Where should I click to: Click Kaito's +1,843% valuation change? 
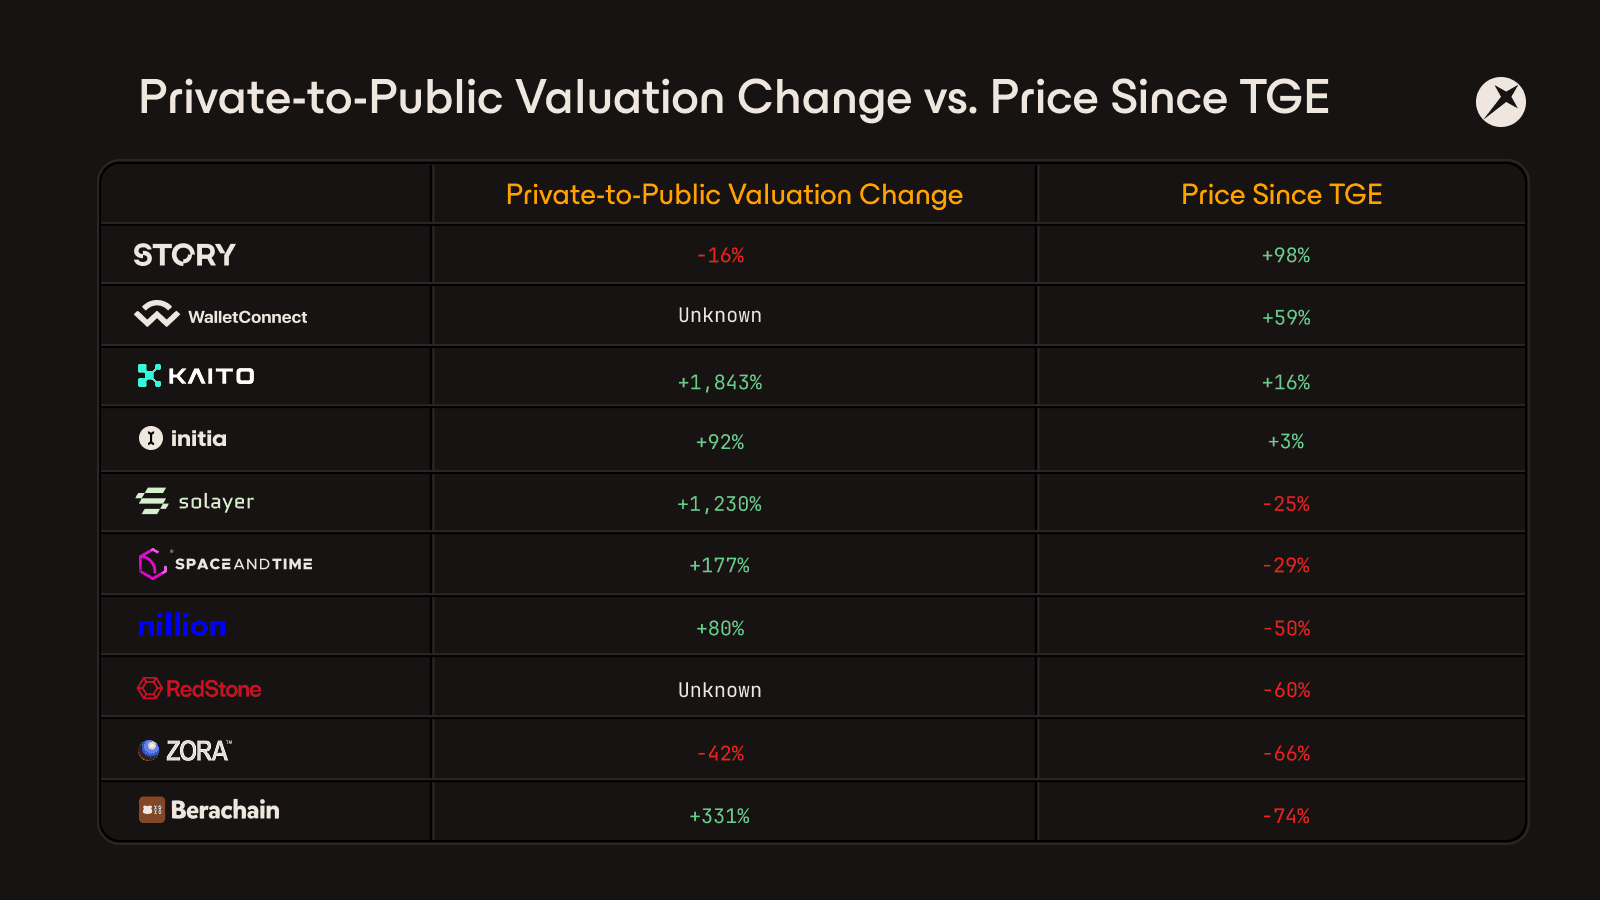(x=720, y=382)
